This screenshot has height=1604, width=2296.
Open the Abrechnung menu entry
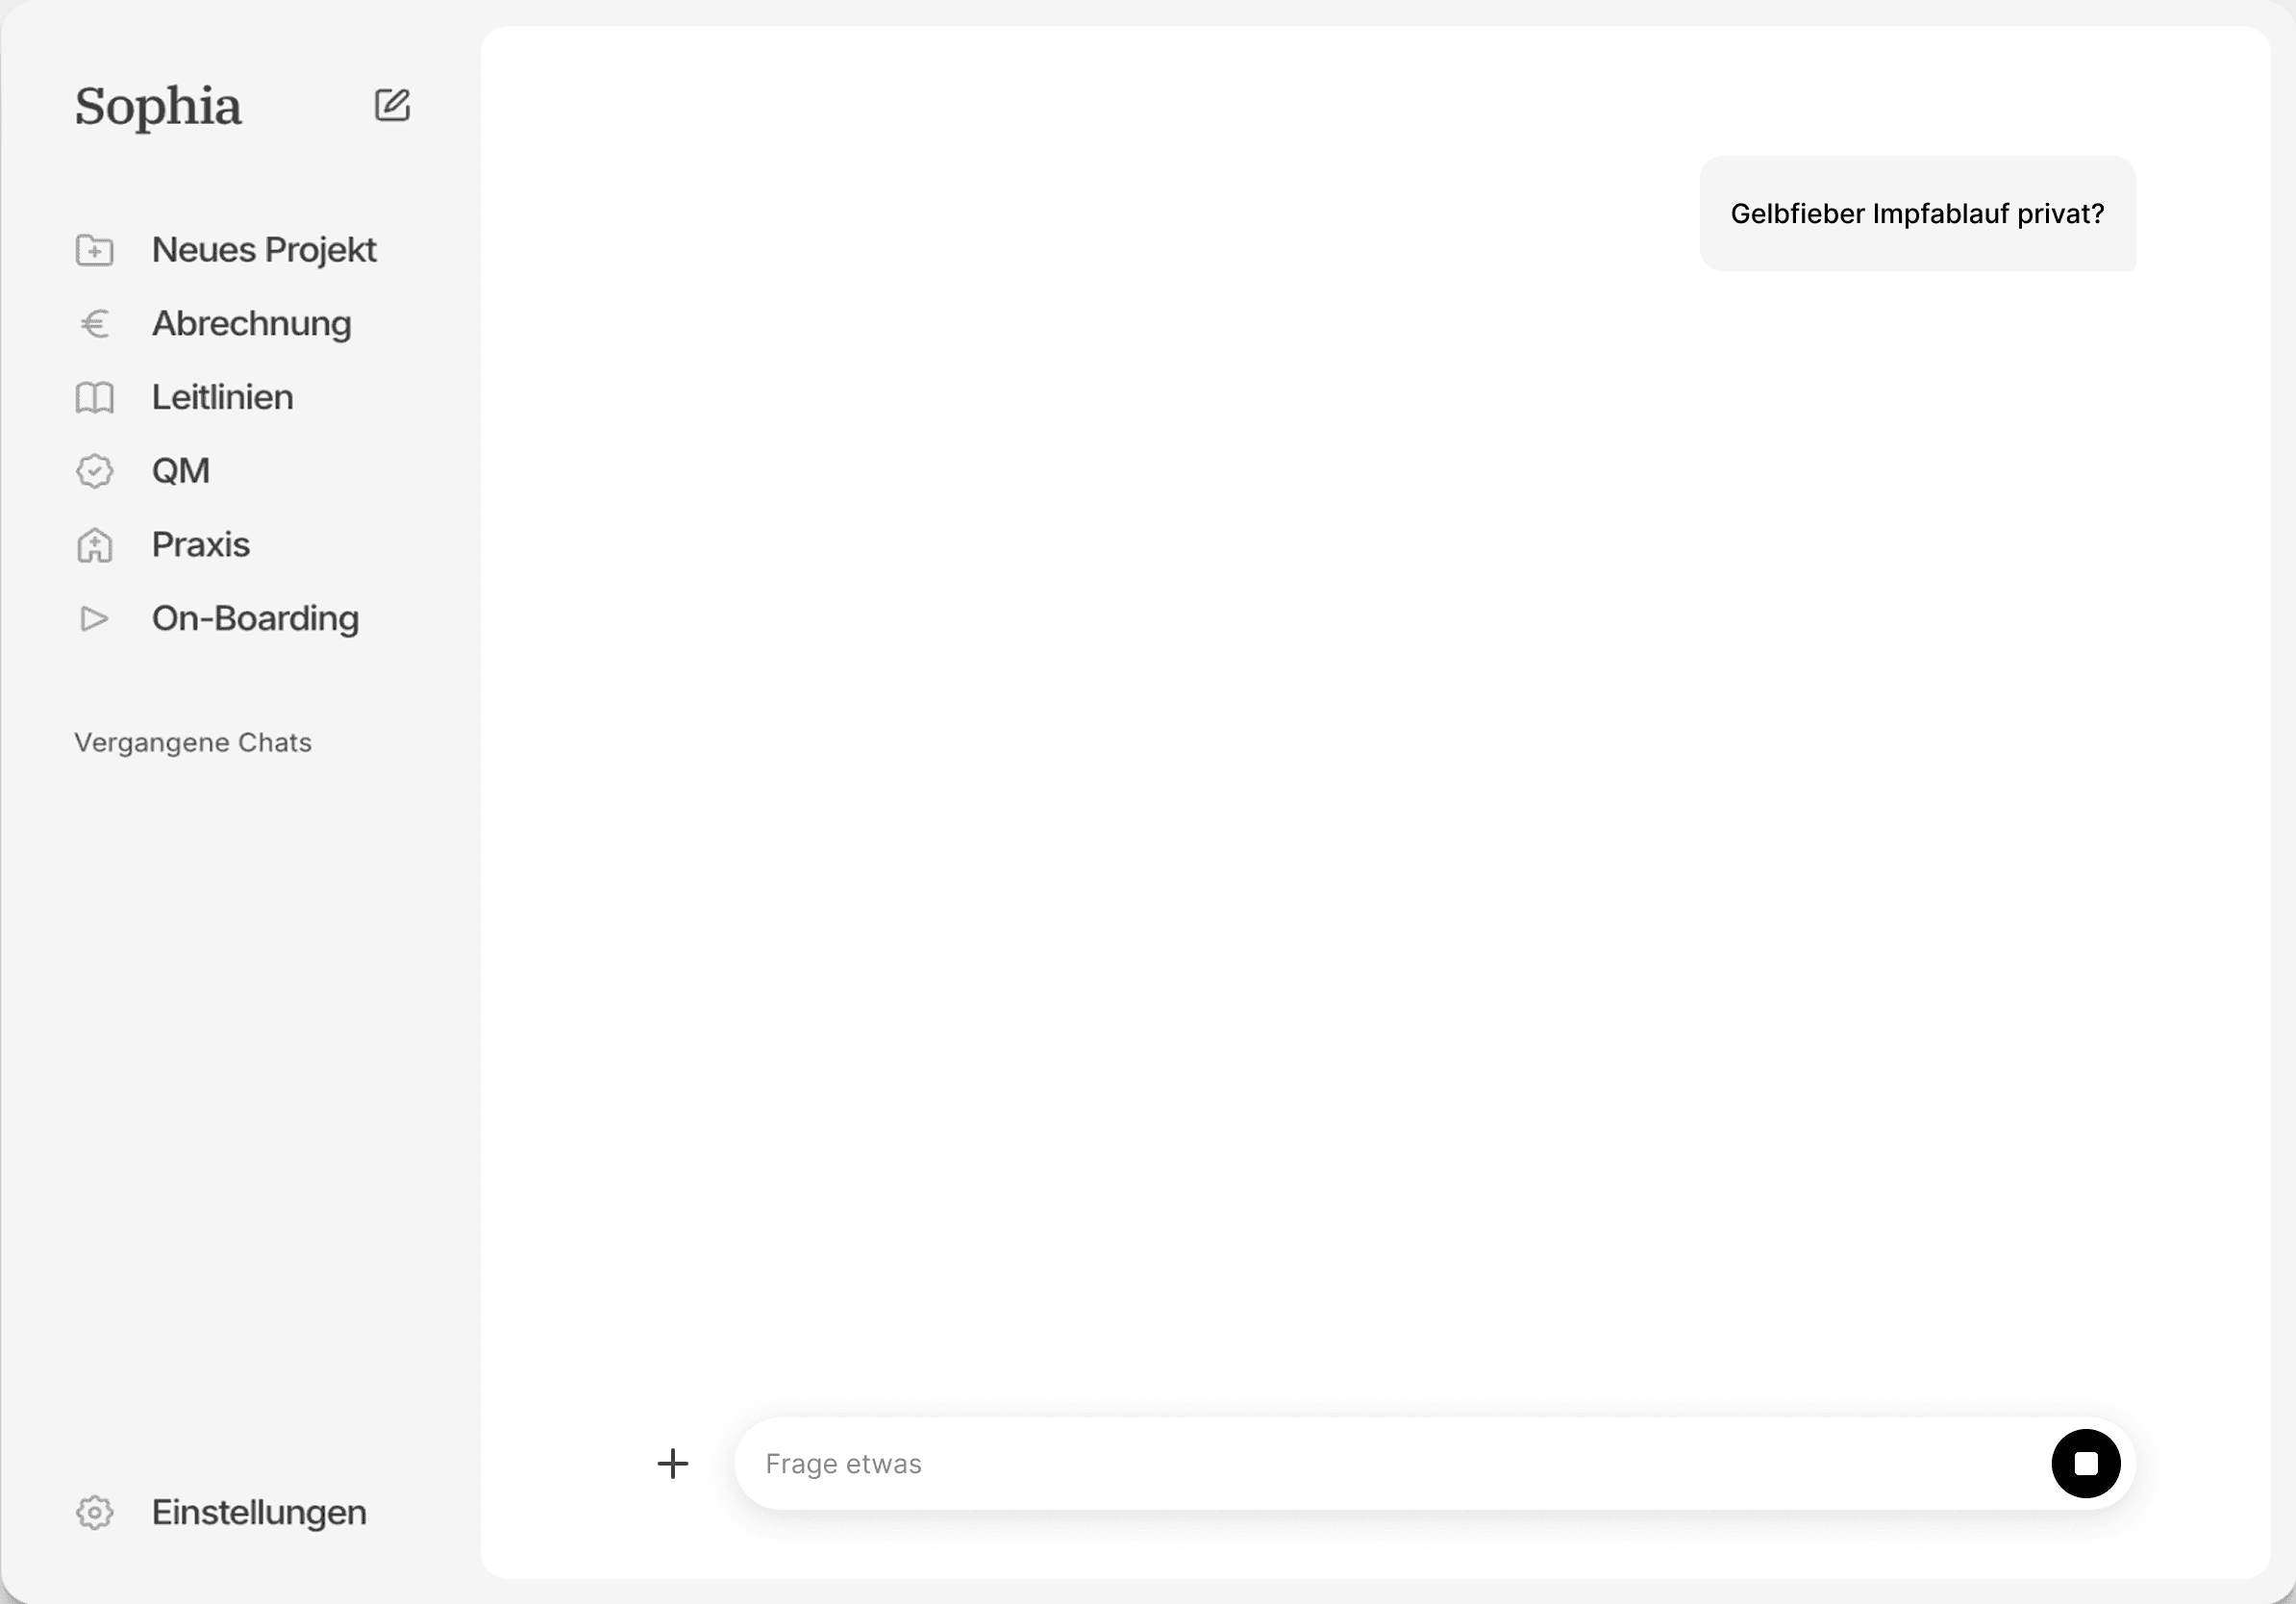coord(251,324)
